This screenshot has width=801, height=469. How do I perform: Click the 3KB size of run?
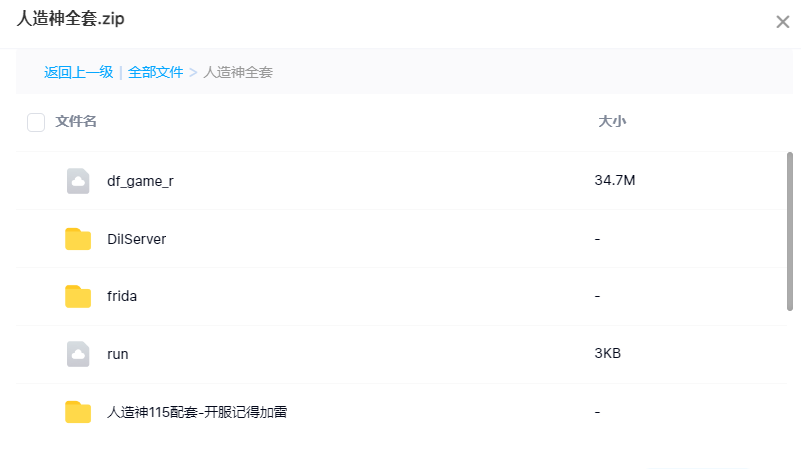[x=607, y=354]
